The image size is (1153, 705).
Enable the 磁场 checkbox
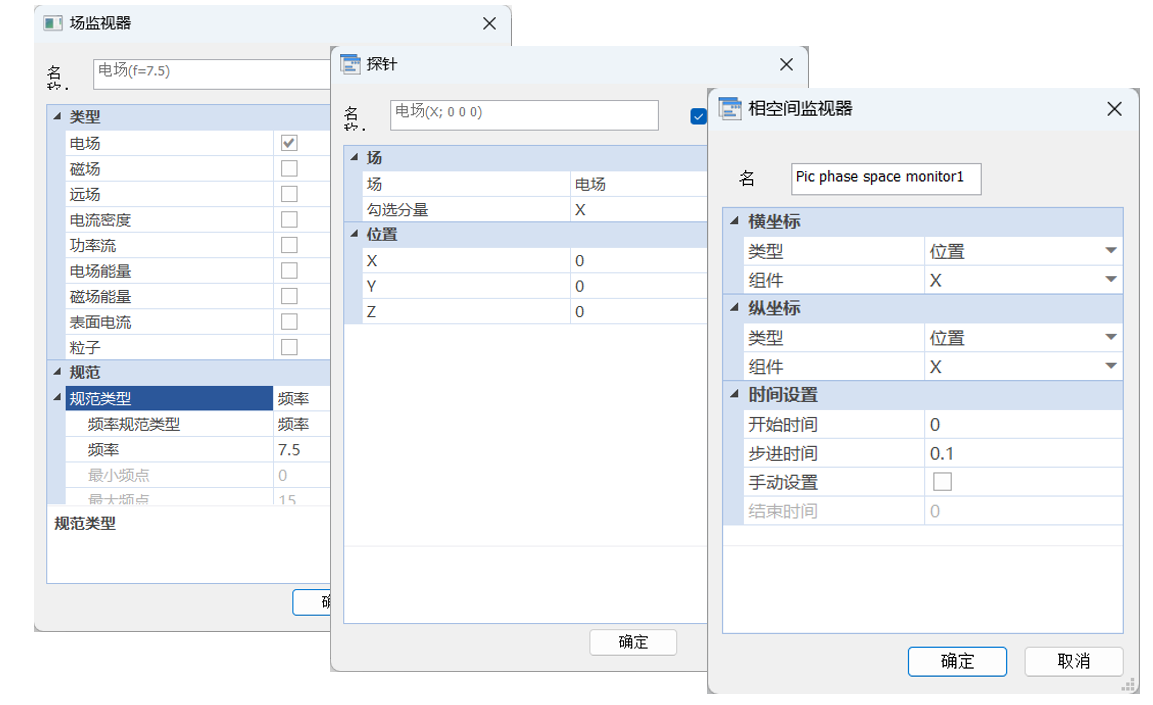point(289,168)
